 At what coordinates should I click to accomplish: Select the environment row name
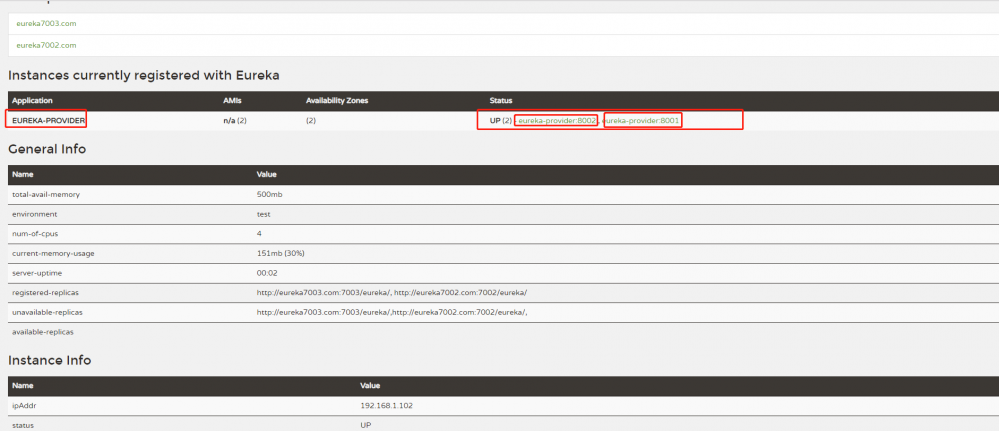(x=34, y=214)
